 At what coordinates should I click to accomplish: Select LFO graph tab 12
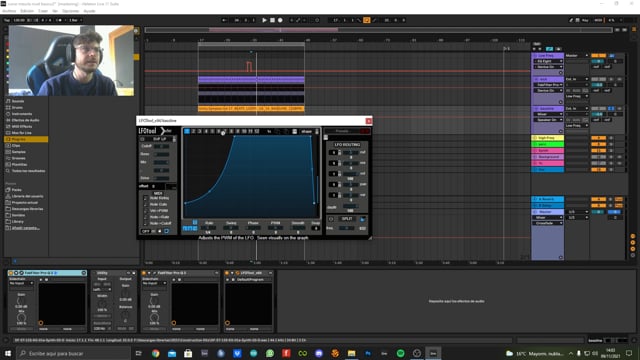point(257,131)
